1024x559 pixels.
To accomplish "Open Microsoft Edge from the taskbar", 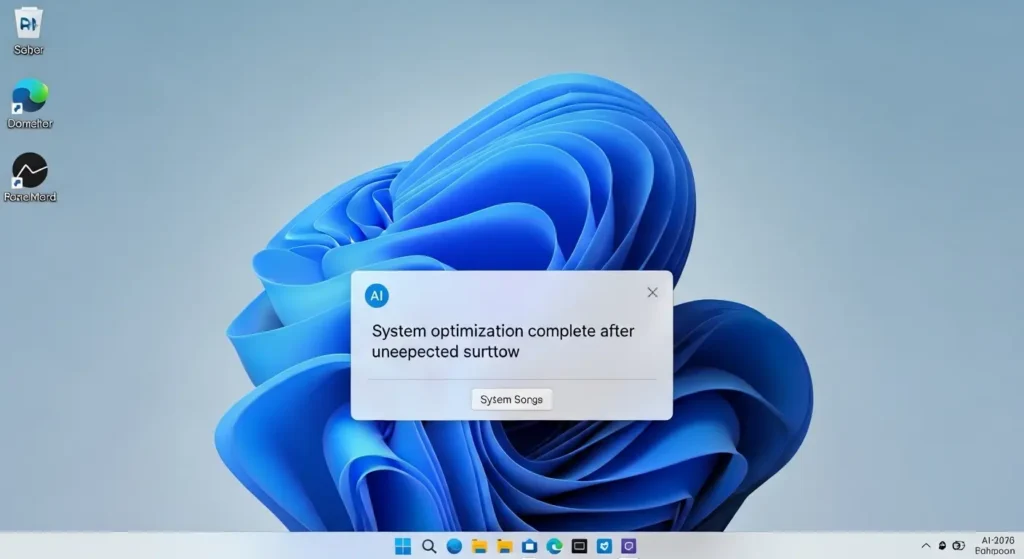I will click(554, 546).
